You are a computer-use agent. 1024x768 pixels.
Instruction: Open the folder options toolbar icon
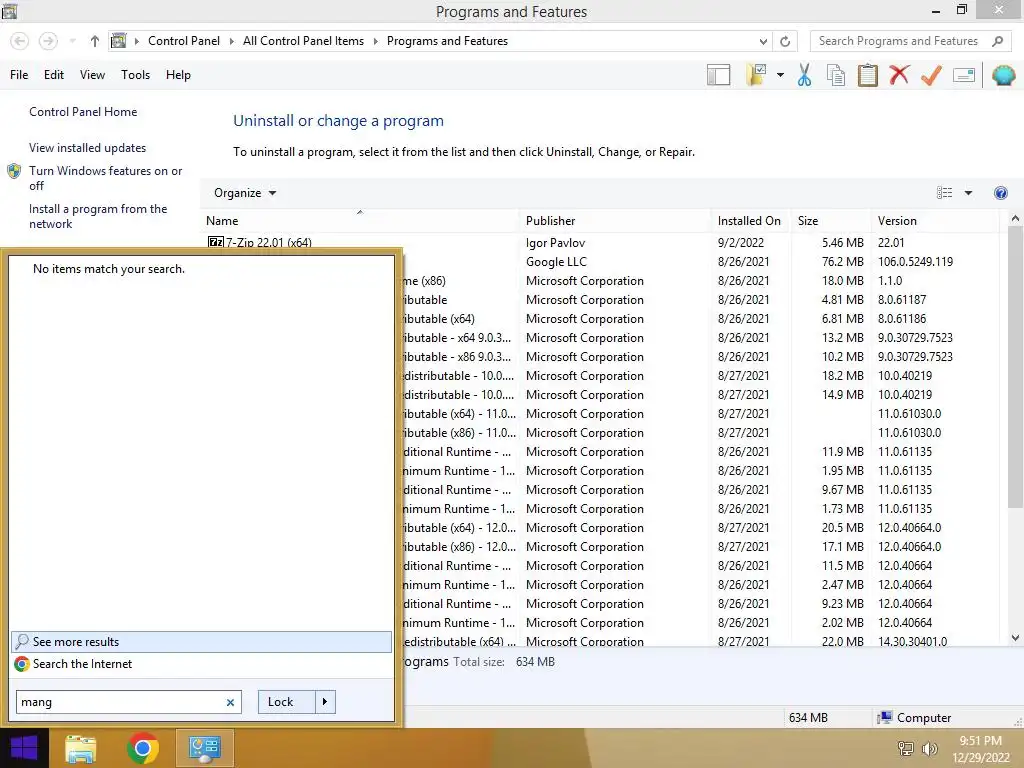tap(756, 75)
